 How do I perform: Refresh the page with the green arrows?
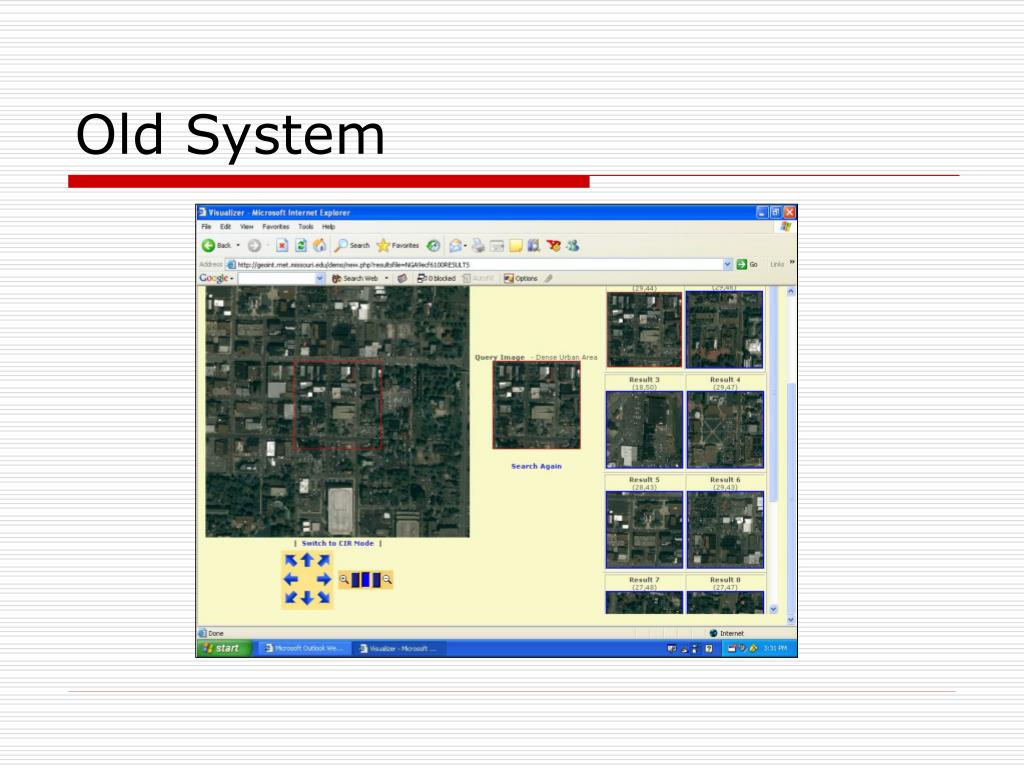301,246
